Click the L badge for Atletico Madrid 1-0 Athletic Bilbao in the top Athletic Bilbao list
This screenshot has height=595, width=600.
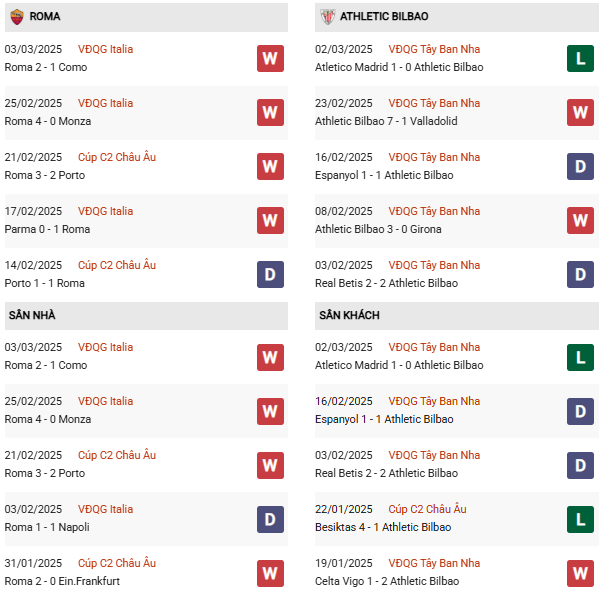pos(580,58)
